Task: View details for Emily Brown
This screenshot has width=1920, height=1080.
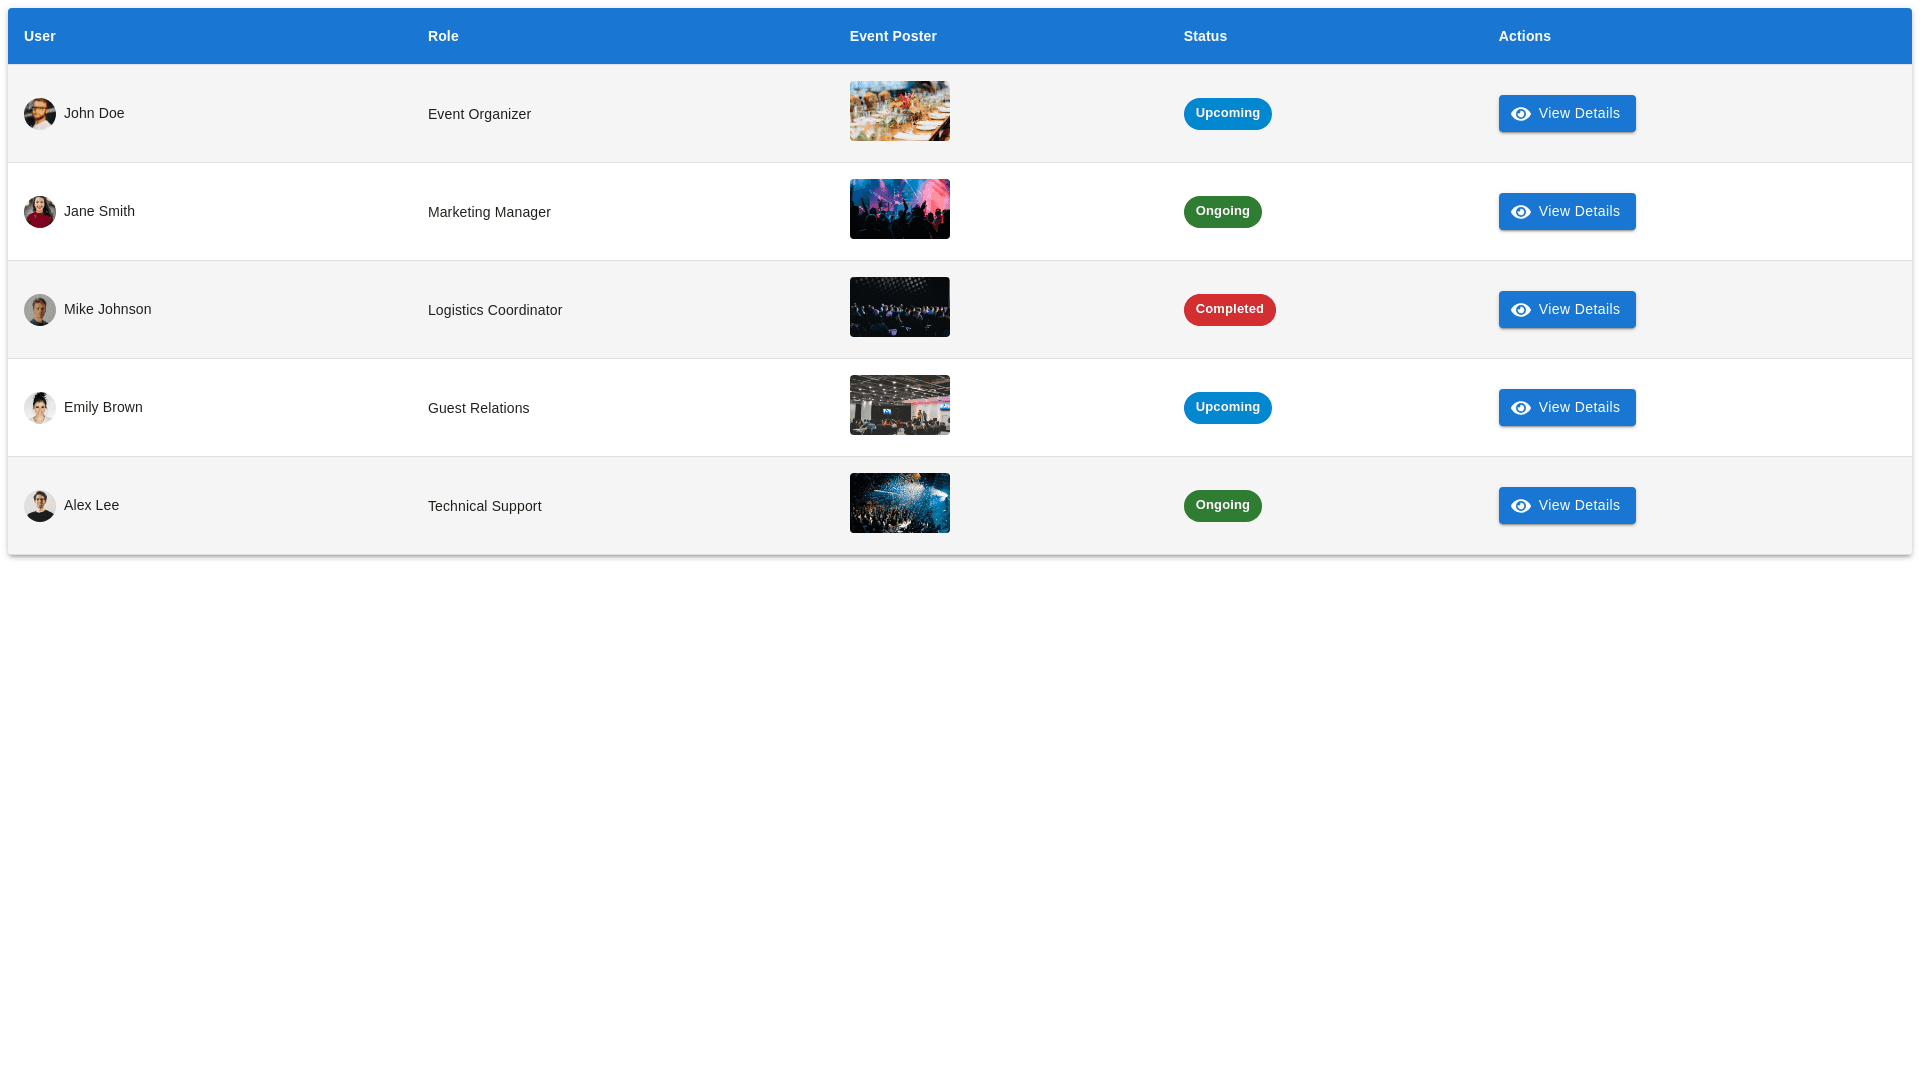Action: click(1566, 408)
